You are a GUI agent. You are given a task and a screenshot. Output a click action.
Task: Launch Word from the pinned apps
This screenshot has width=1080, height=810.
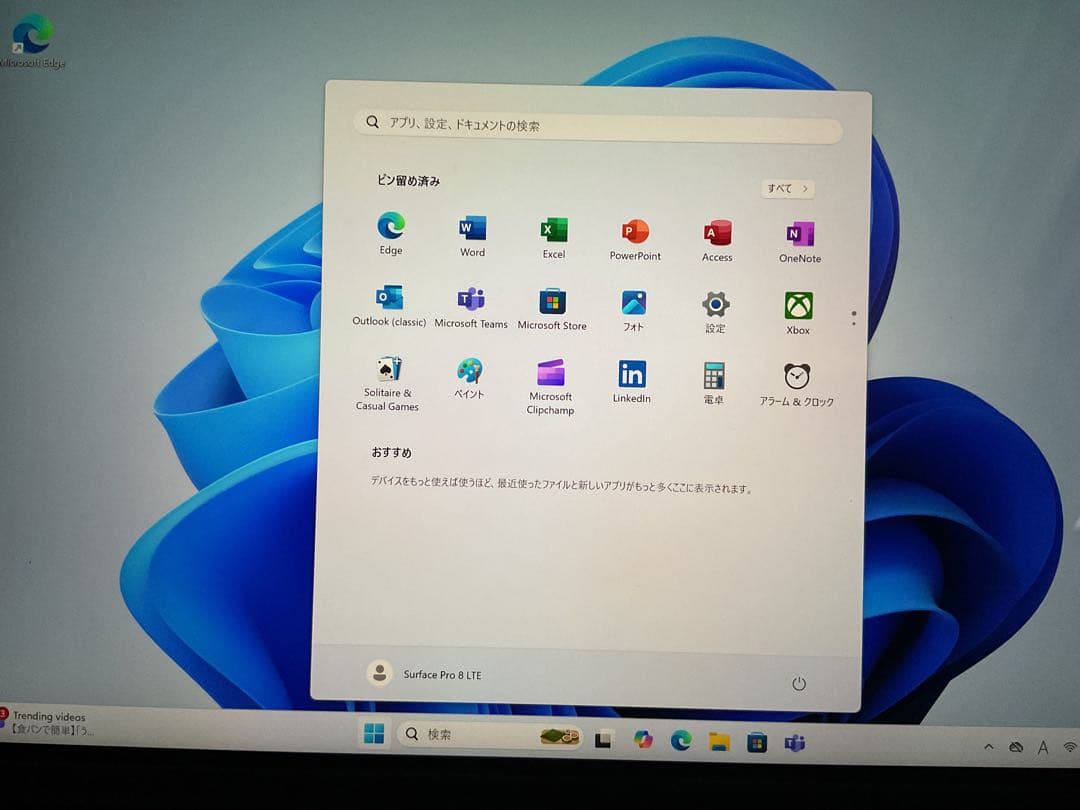click(x=471, y=229)
